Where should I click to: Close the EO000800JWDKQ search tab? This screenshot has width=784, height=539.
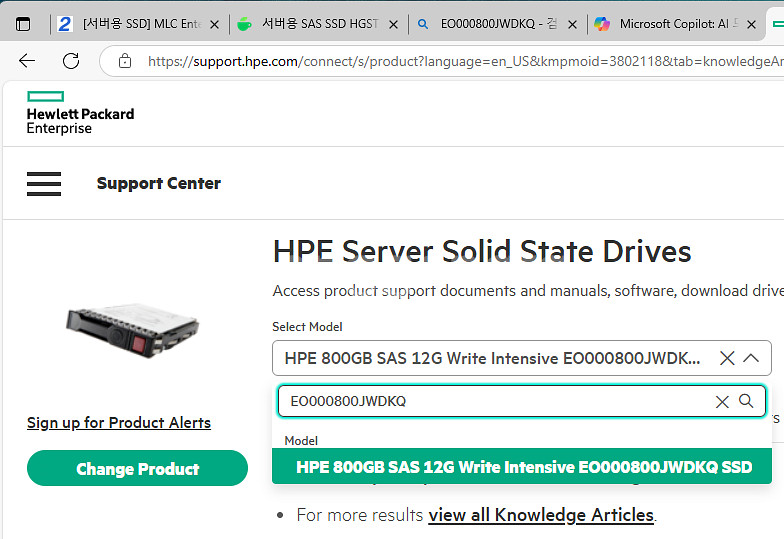[x=572, y=24]
